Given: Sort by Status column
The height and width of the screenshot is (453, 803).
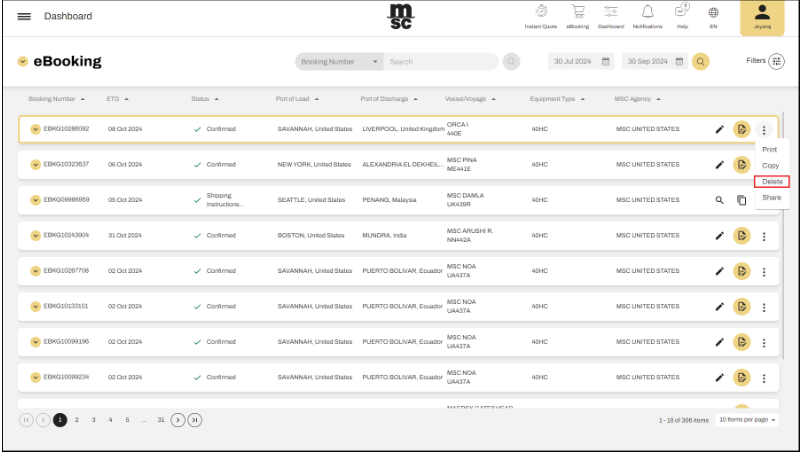Looking at the screenshot, I should pos(205,99).
